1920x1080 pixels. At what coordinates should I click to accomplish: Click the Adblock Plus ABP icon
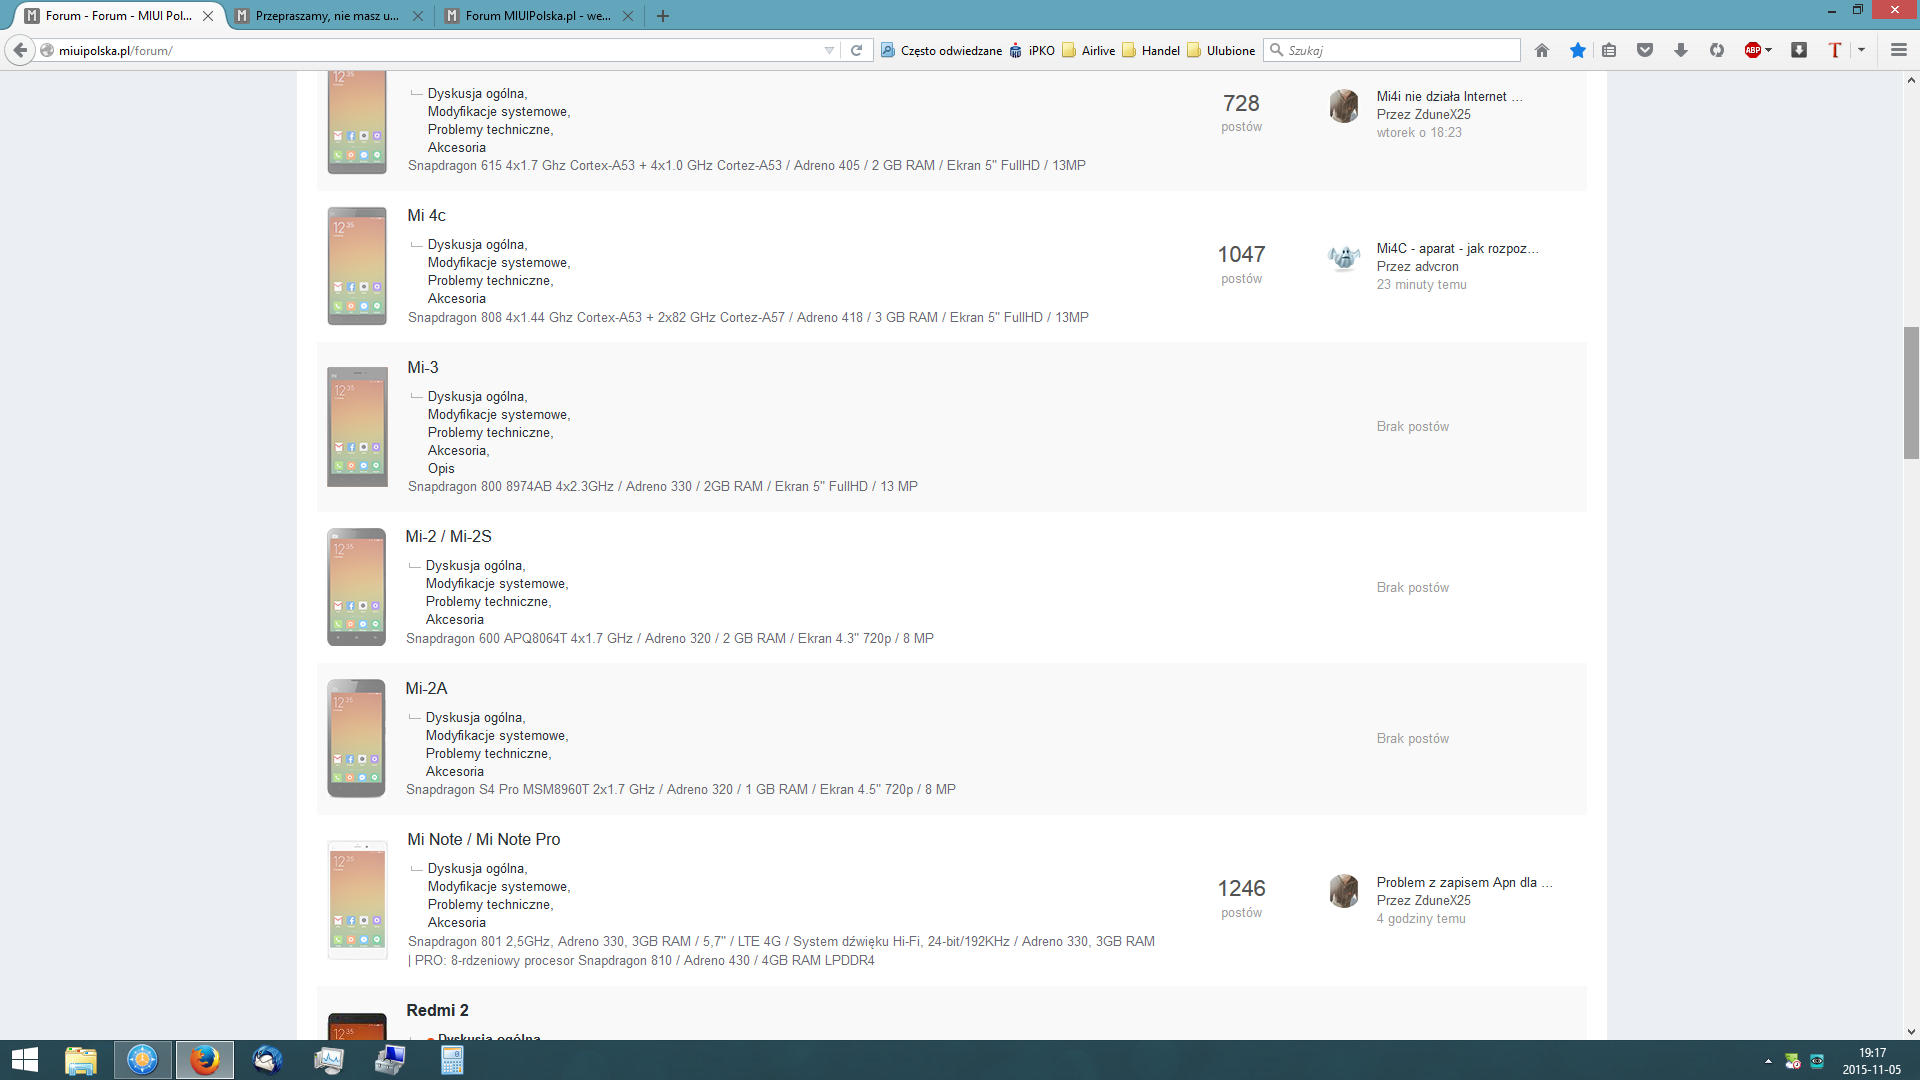[1752, 50]
